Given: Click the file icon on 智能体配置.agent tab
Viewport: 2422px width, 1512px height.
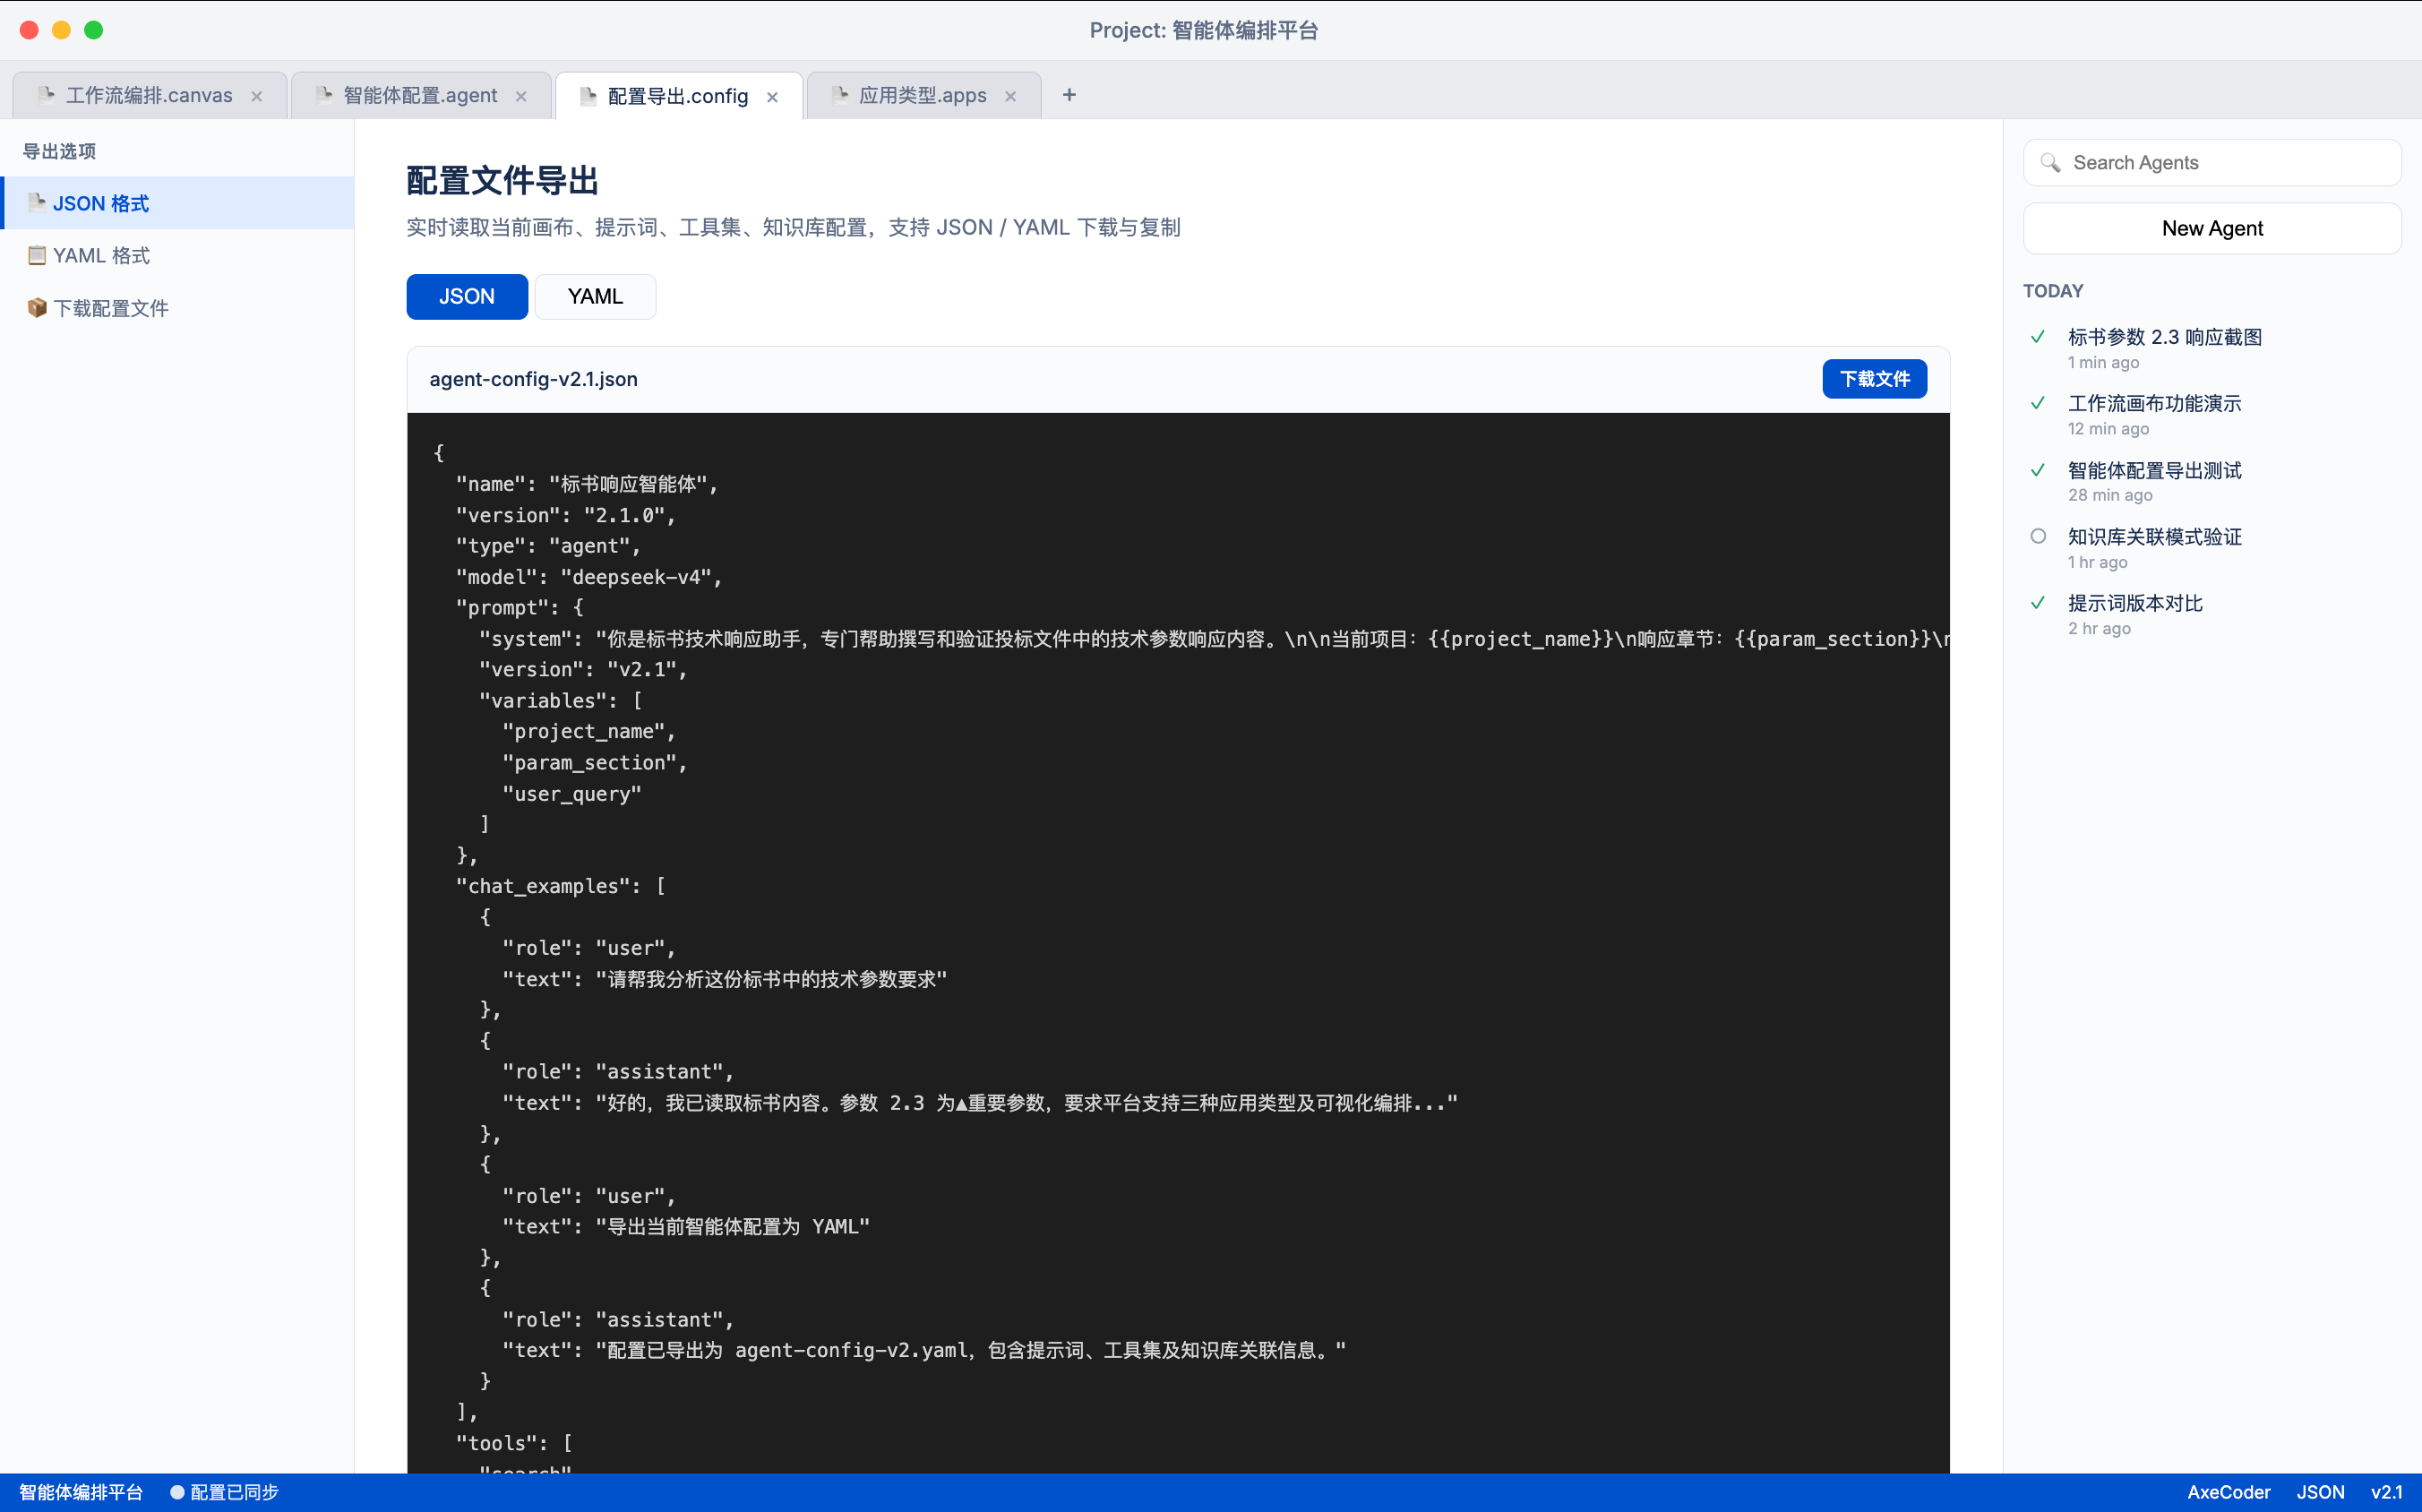Looking at the screenshot, I should point(323,95).
